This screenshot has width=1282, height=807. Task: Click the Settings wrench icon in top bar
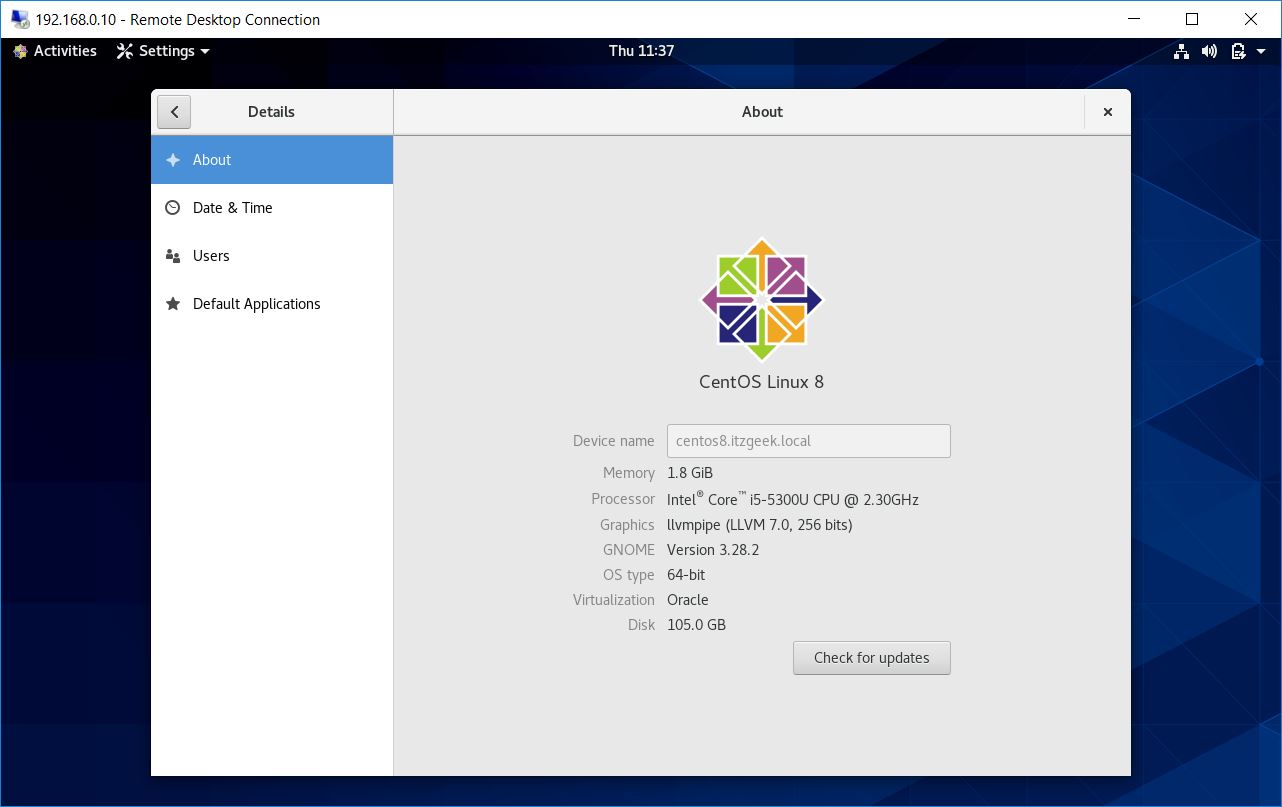(x=125, y=51)
